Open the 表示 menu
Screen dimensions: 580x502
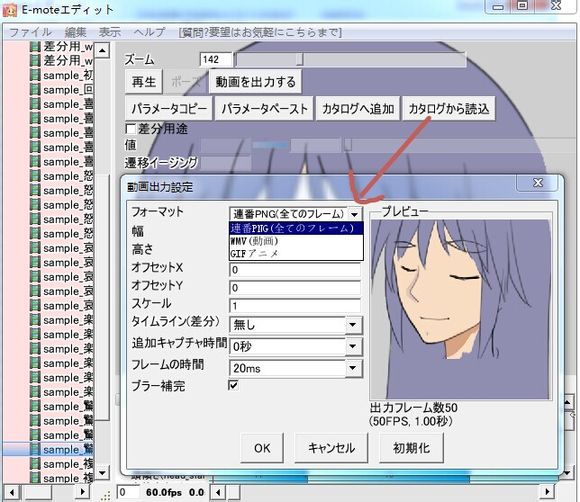click(109, 33)
